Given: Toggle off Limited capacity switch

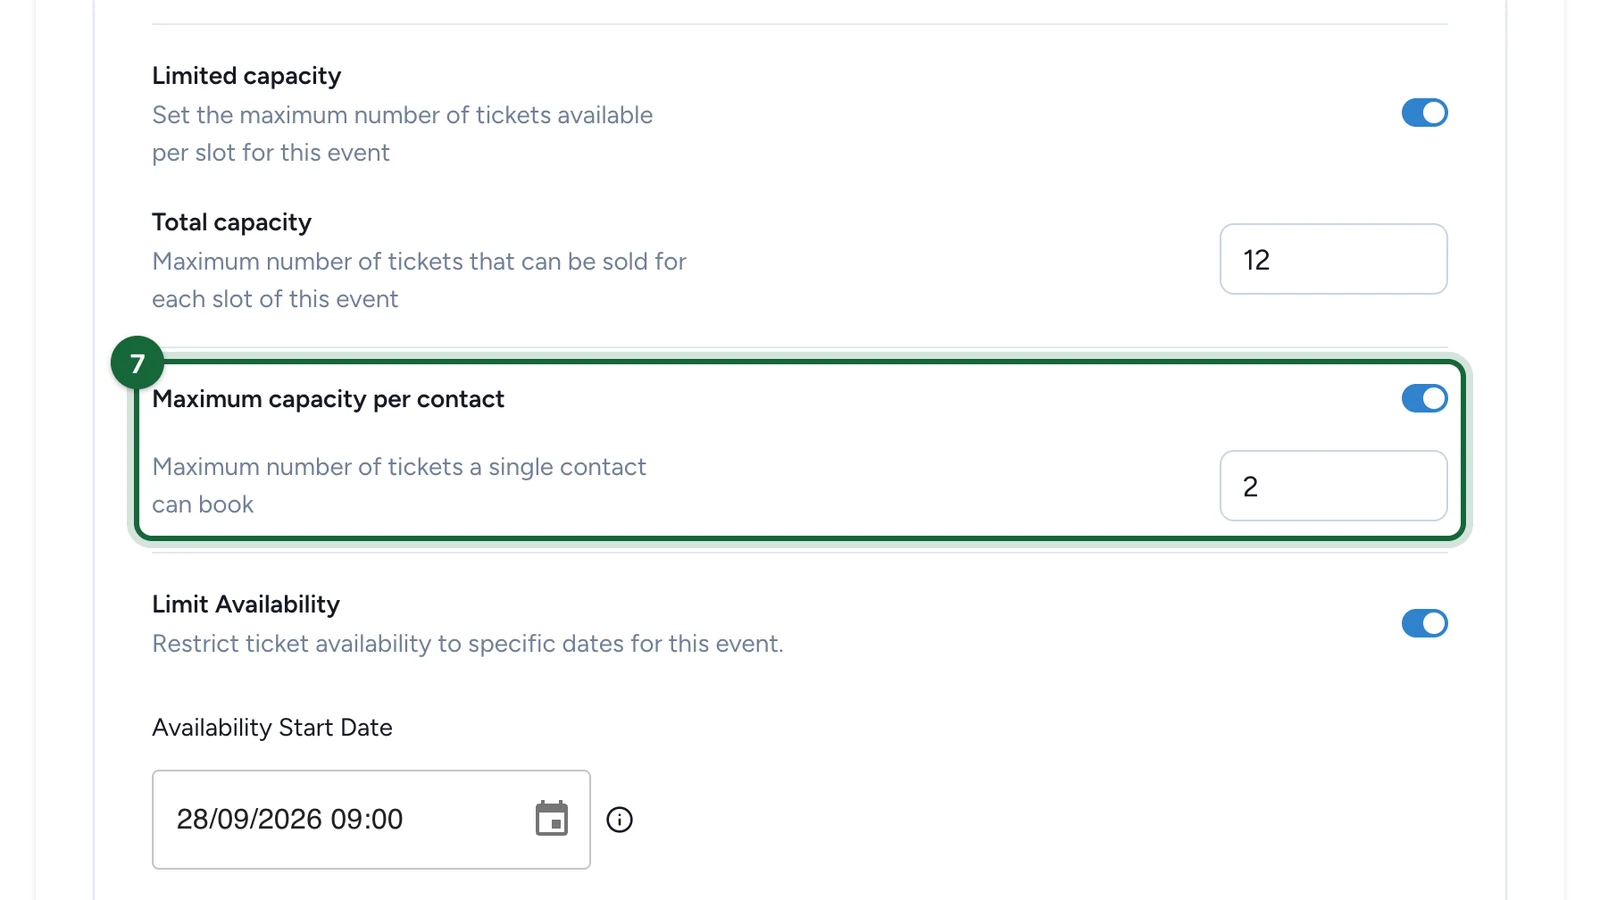Looking at the screenshot, I should click(x=1424, y=113).
